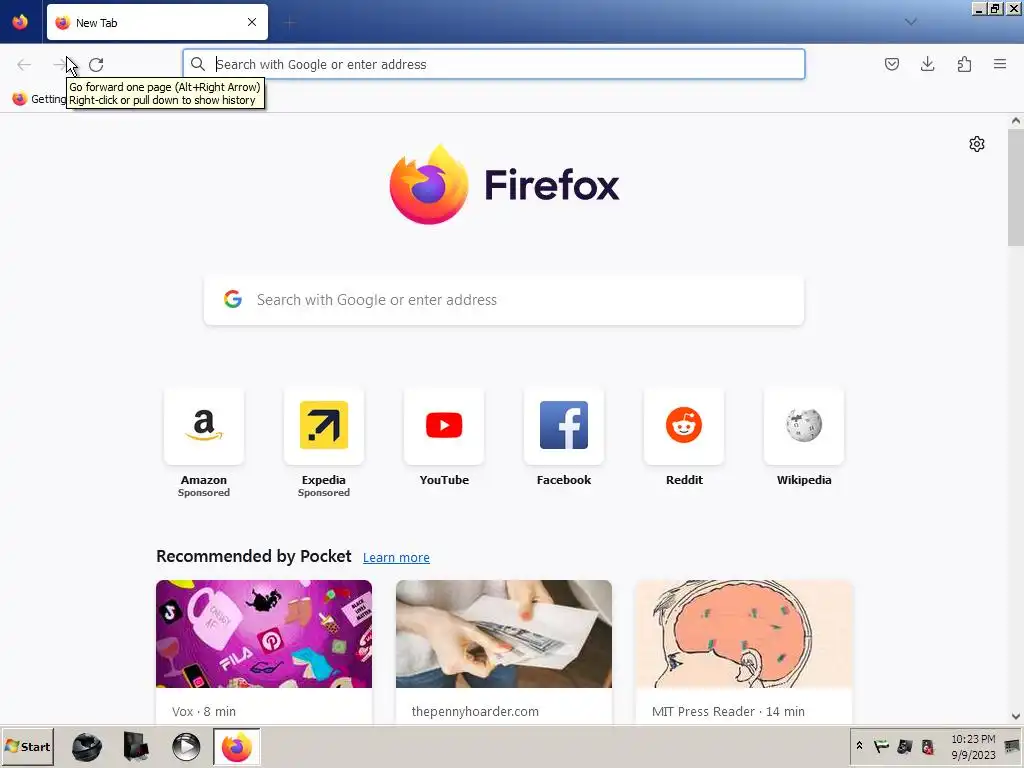Open new tab with plus button
Image resolution: width=1024 pixels, height=768 pixels.
(x=290, y=23)
